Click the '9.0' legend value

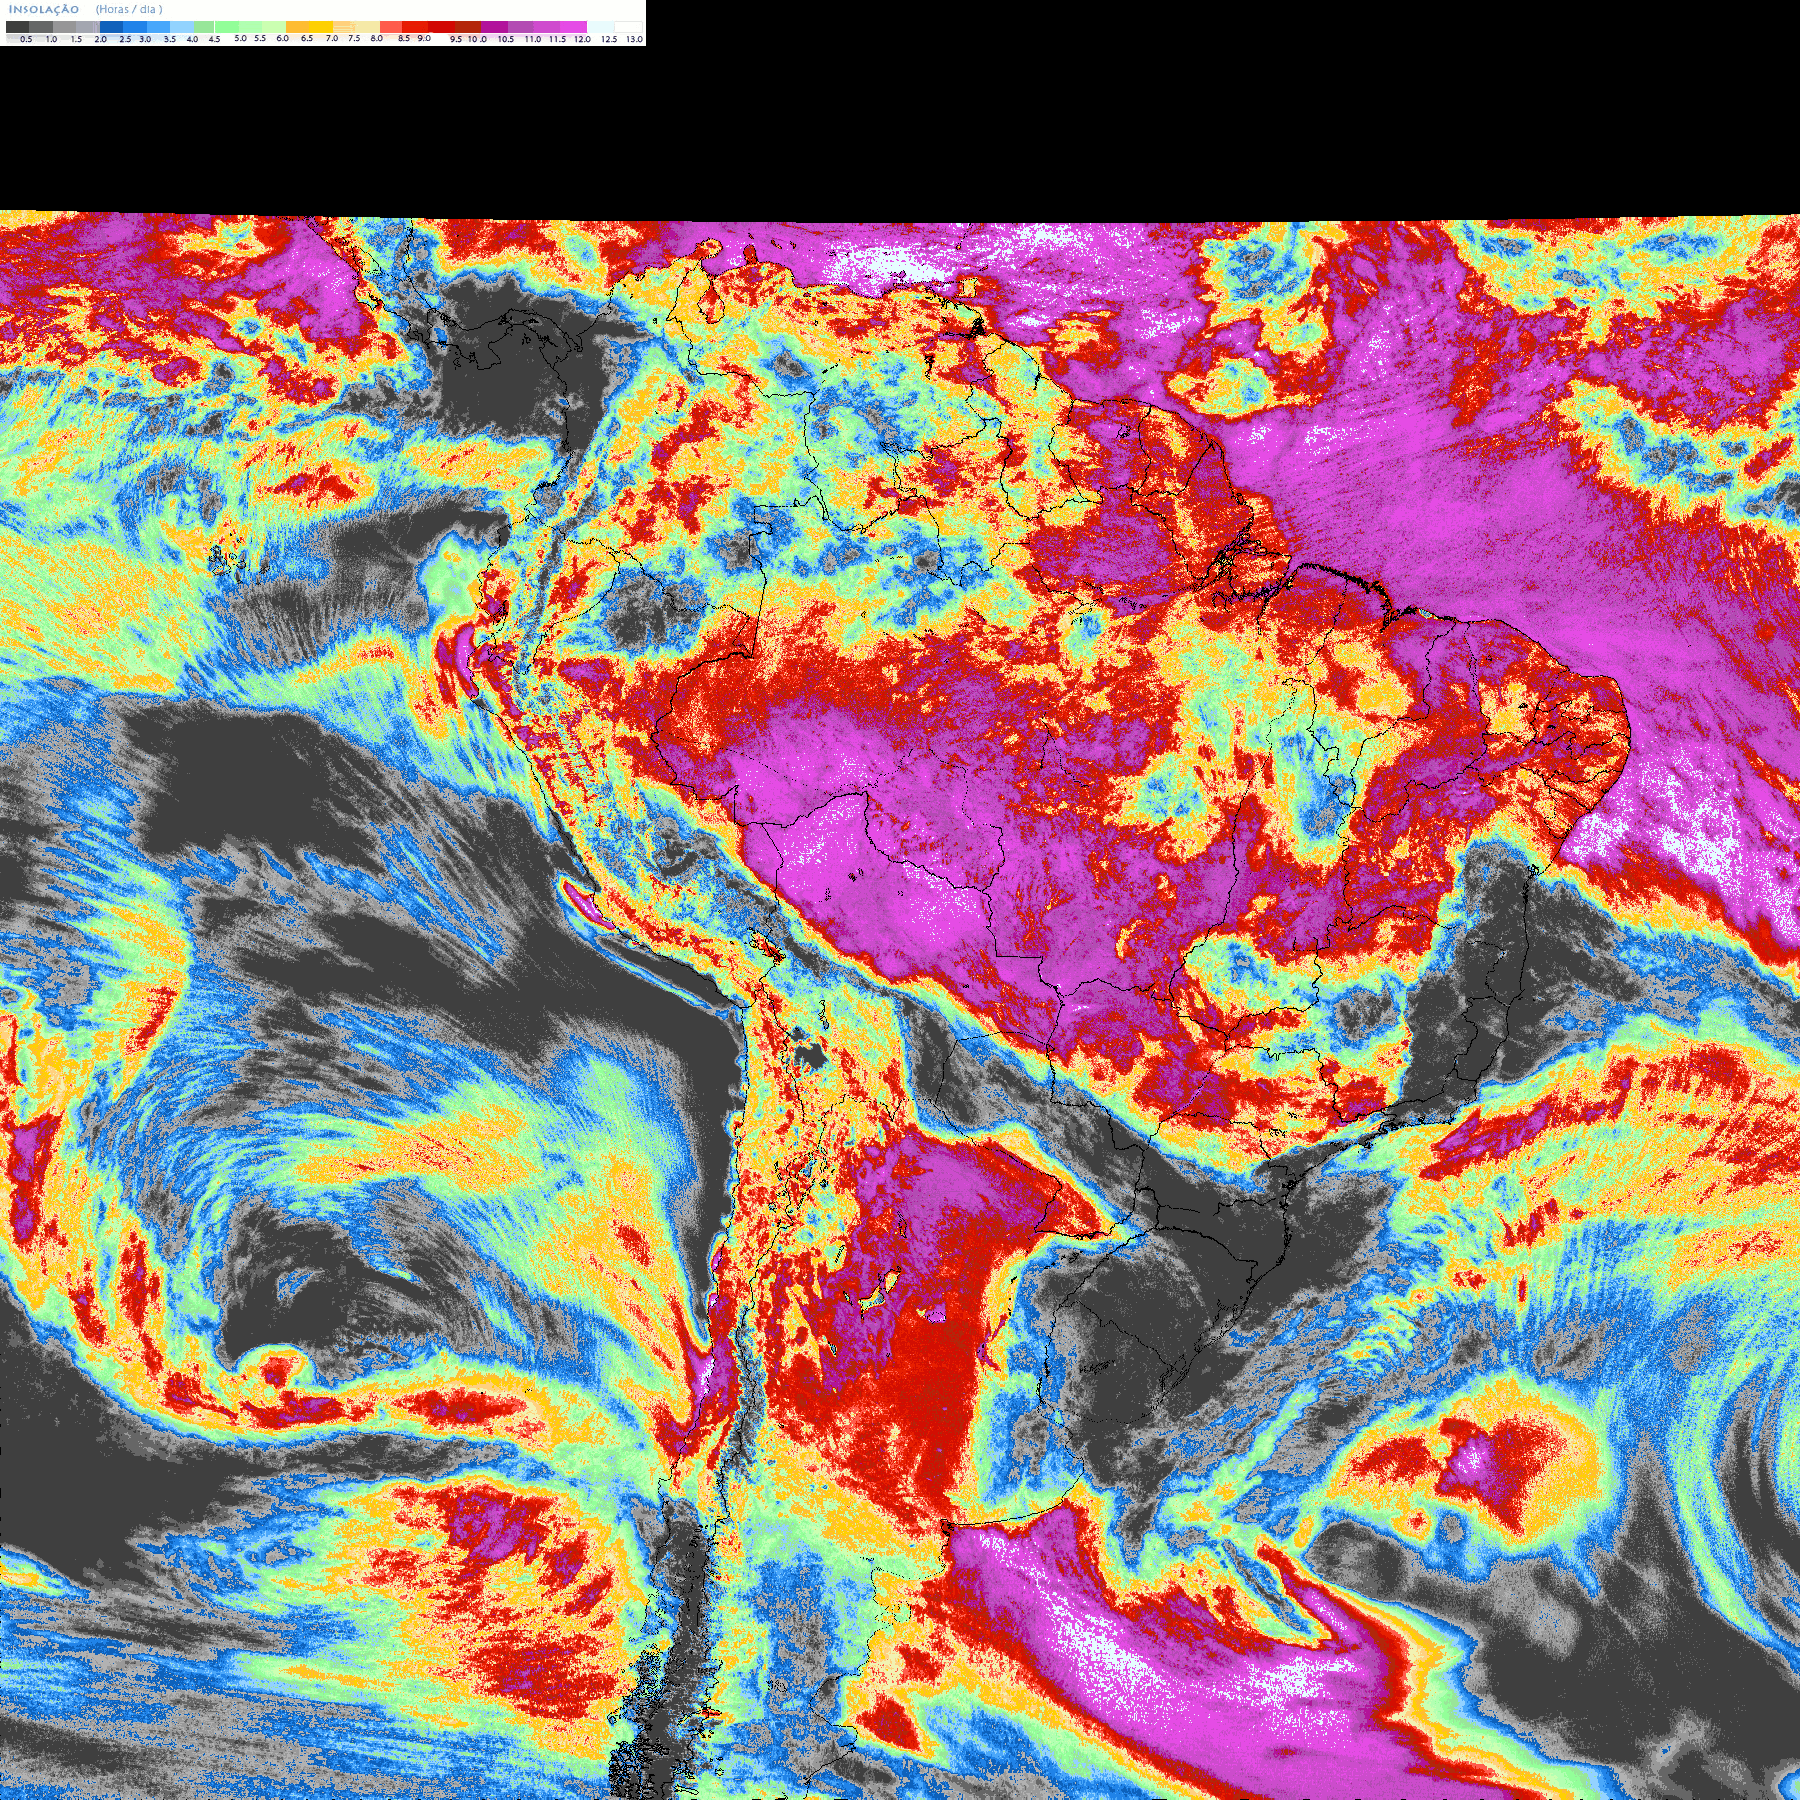(x=424, y=38)
